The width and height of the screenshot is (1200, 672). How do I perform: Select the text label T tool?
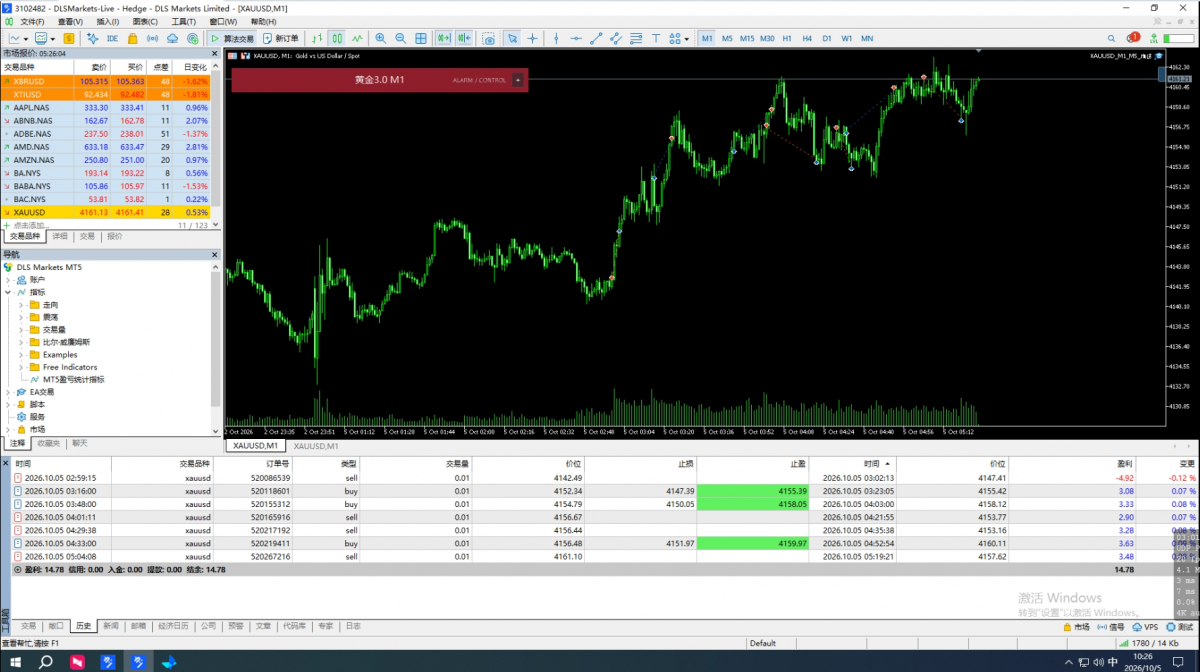[654, 38]
